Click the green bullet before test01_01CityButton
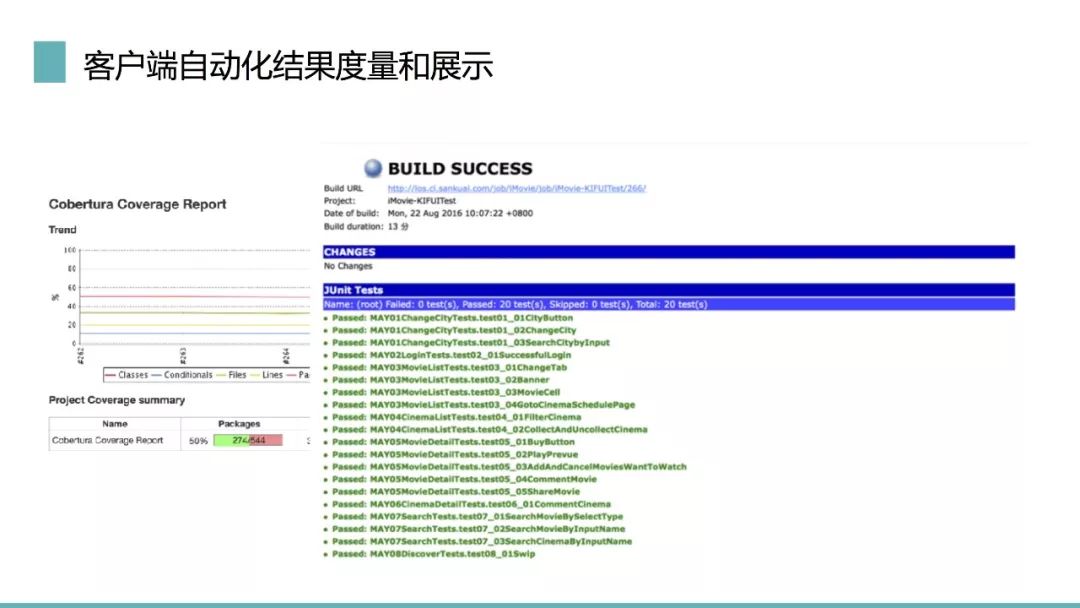1080x608 pixels. [327, 318]
